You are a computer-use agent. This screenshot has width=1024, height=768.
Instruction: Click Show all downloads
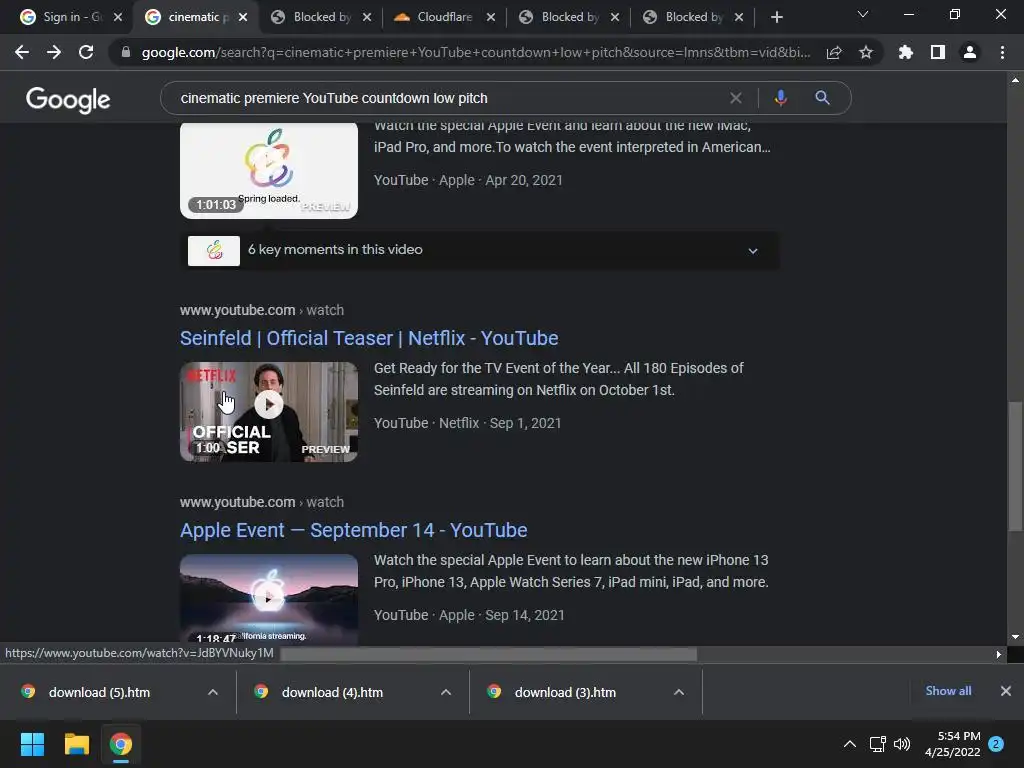pos(948,691)
